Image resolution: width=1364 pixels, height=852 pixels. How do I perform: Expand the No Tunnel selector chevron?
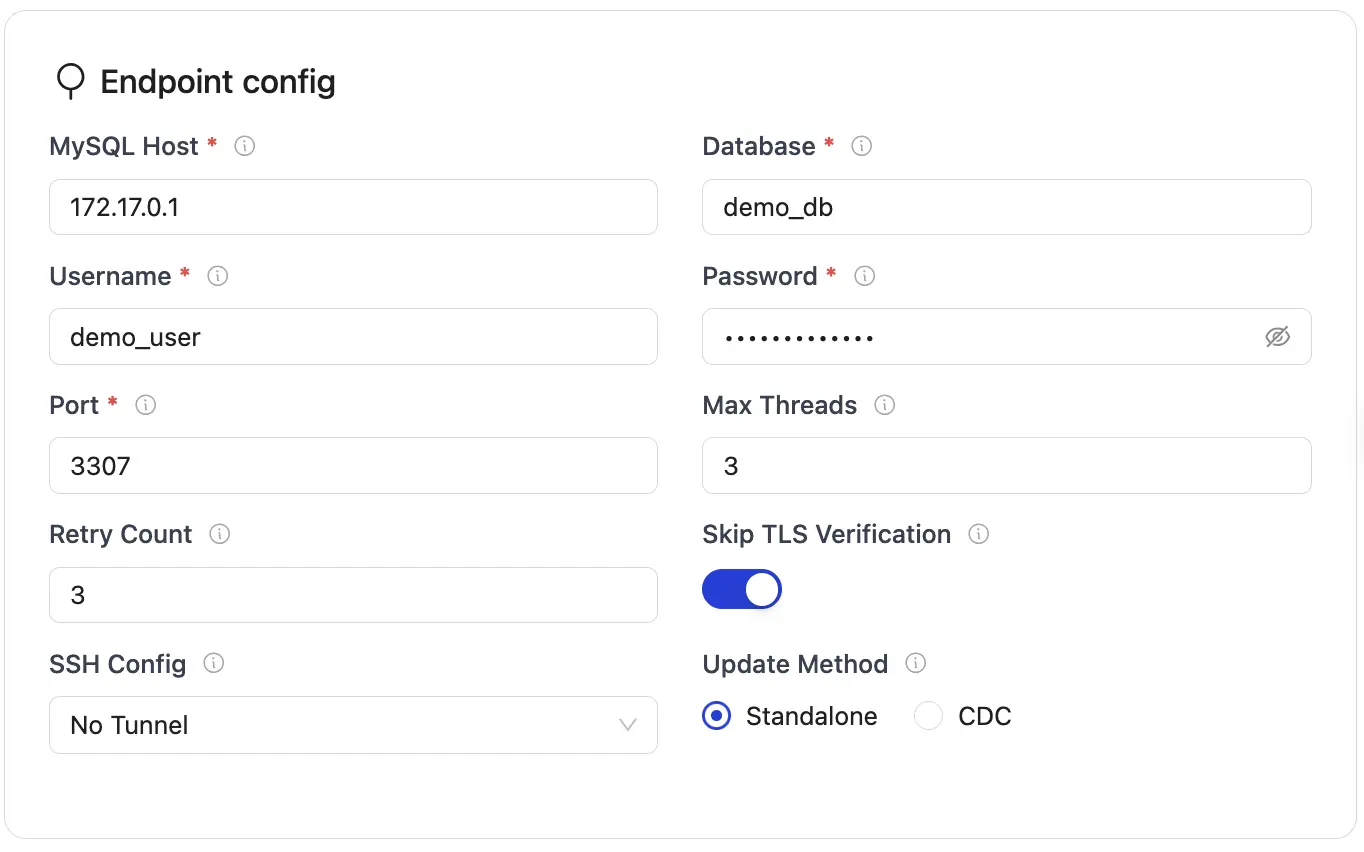628,725
